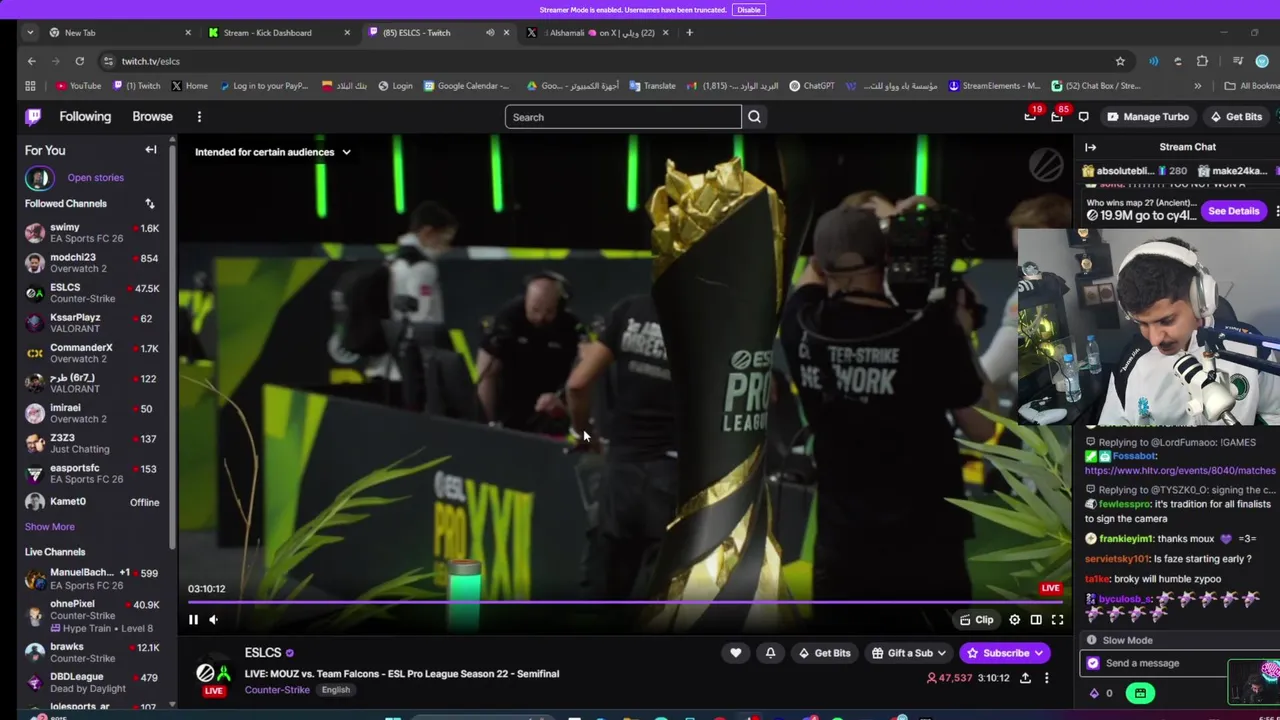This screenshot has height=720, width=1280.
Task: Open the Twitch home logo
Action: pos(33,117)
